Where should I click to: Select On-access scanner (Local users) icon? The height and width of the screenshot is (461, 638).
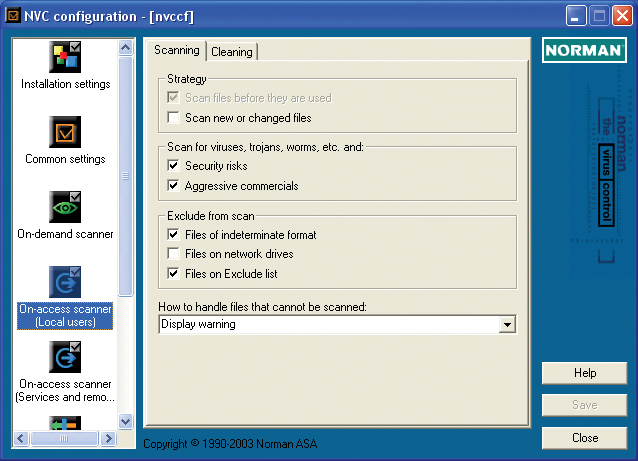65,282
